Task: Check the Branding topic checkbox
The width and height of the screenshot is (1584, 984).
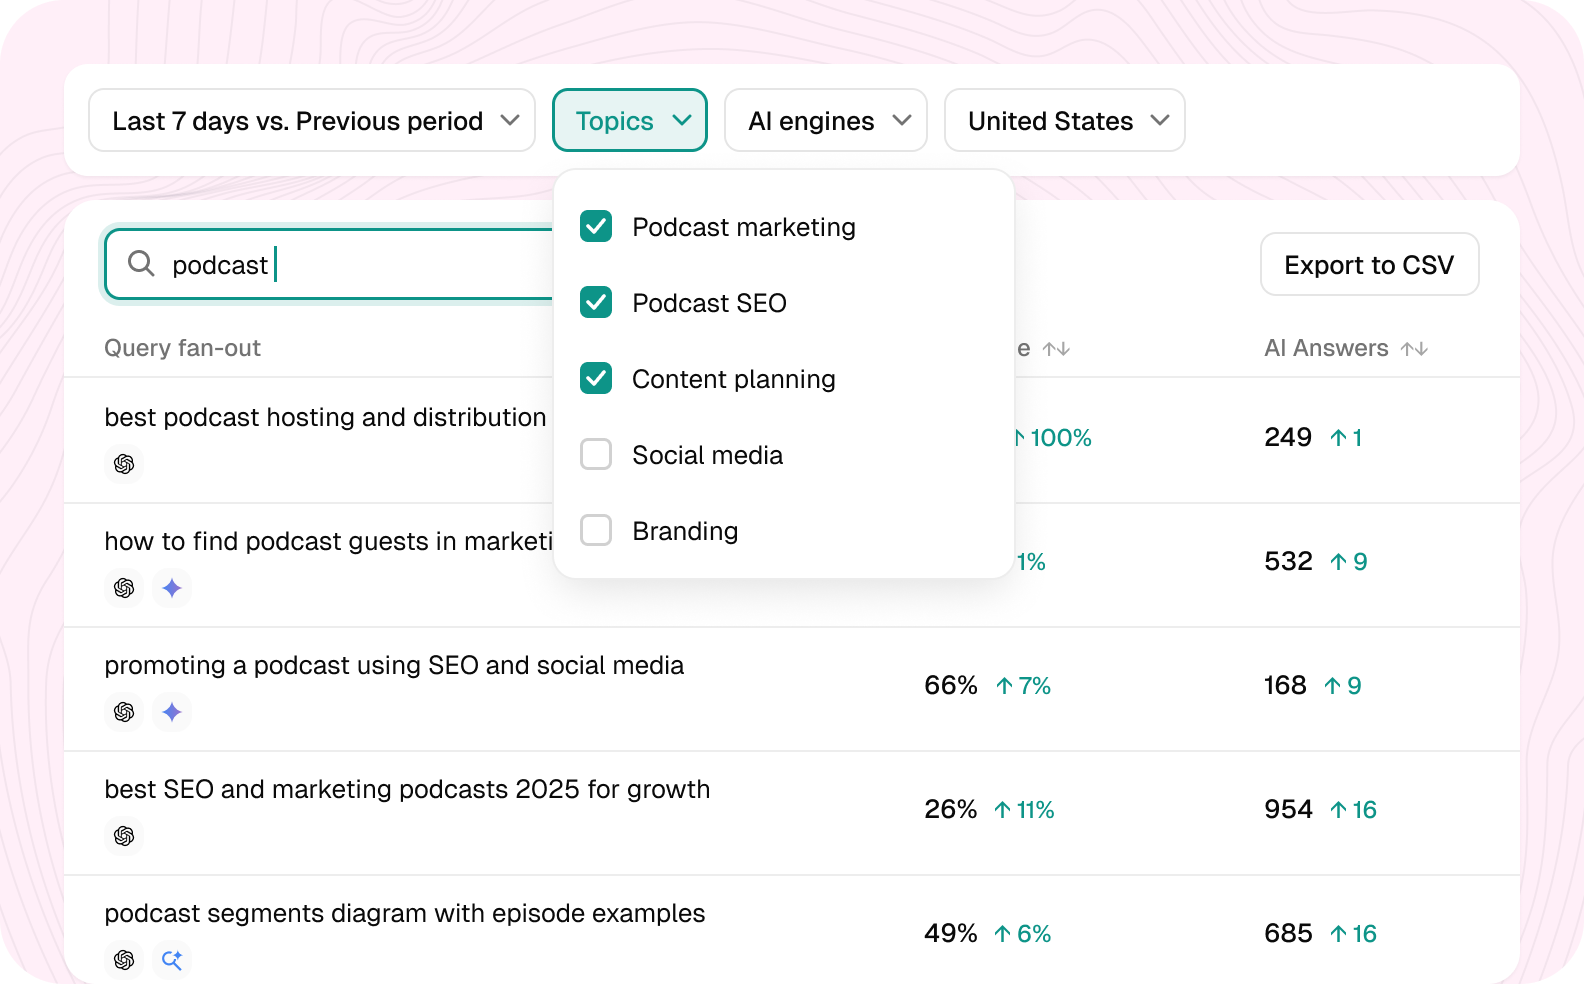Action: coord(596,530)
